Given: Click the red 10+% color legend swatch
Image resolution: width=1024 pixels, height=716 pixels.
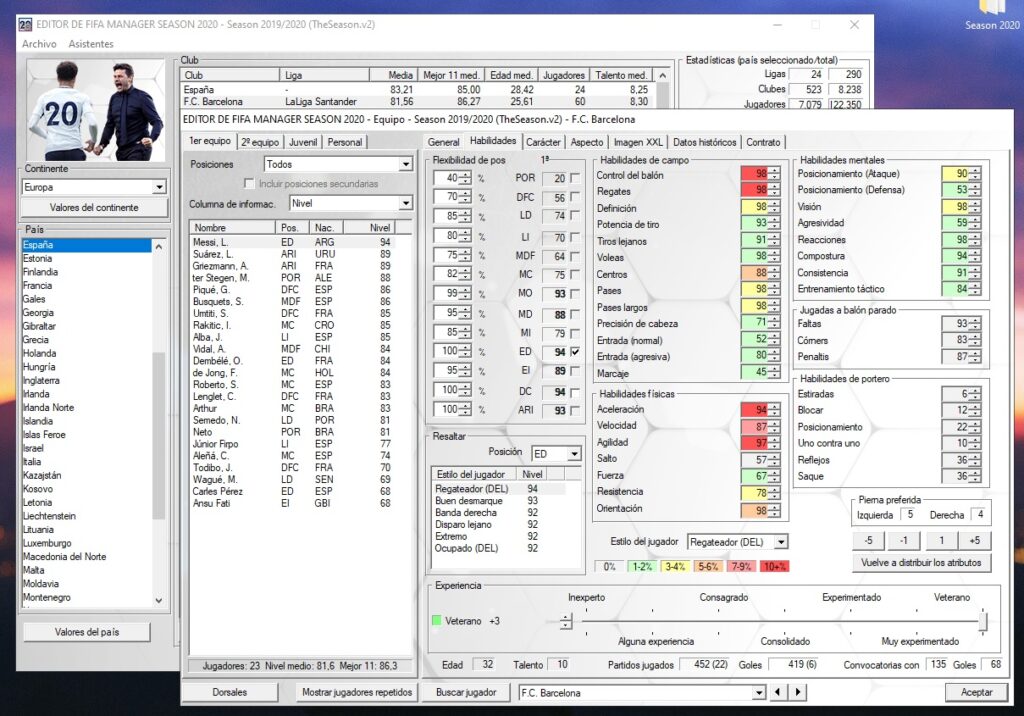Looking at the screenshot, I should tap(775, 566).
